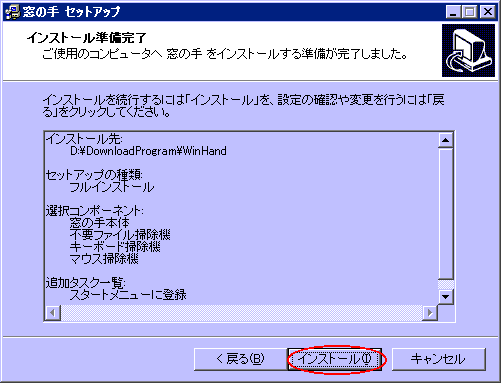This screenshot has height=383, width=501.
Task: Click the horizontal scrollbar track
Action: [241, 313]
